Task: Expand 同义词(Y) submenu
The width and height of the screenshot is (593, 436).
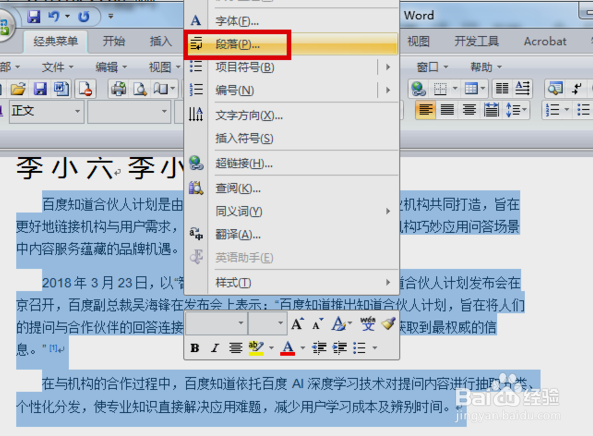Action: 291,211
